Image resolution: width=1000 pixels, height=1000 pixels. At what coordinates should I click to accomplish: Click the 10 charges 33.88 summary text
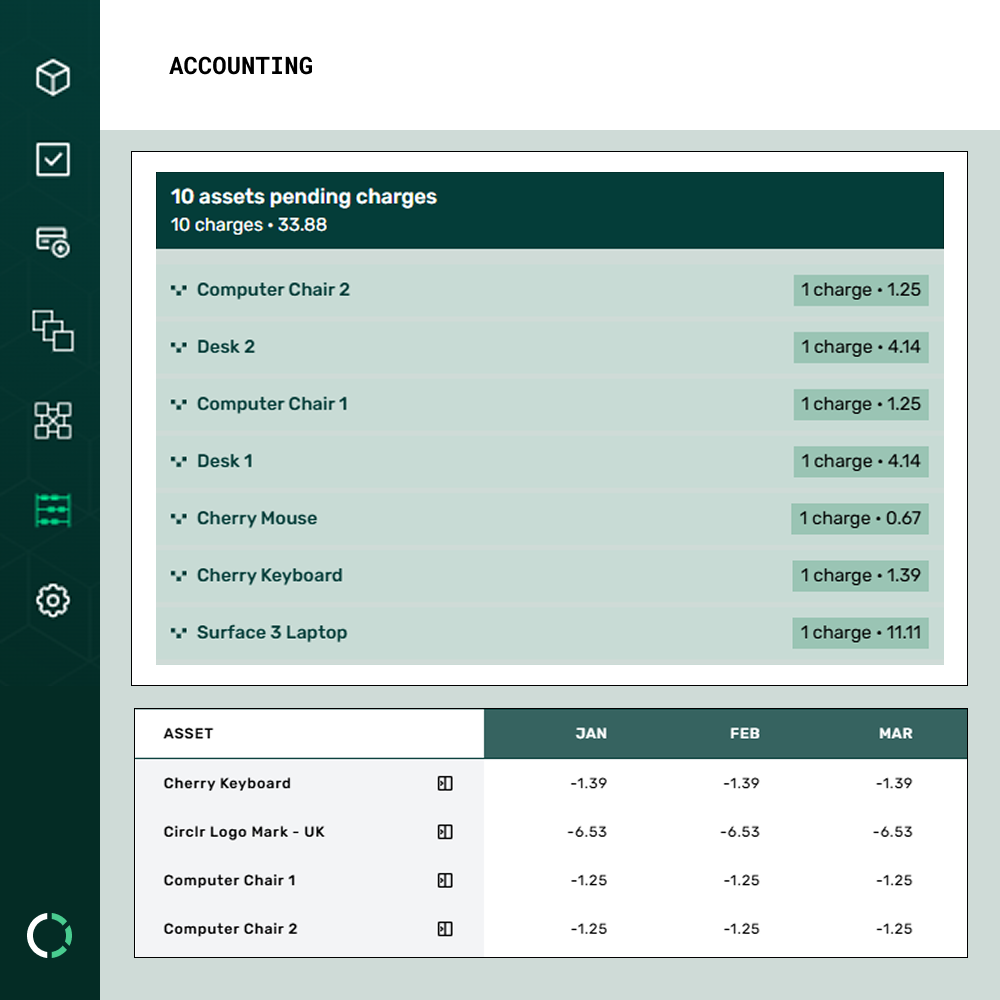coord(249,224)
